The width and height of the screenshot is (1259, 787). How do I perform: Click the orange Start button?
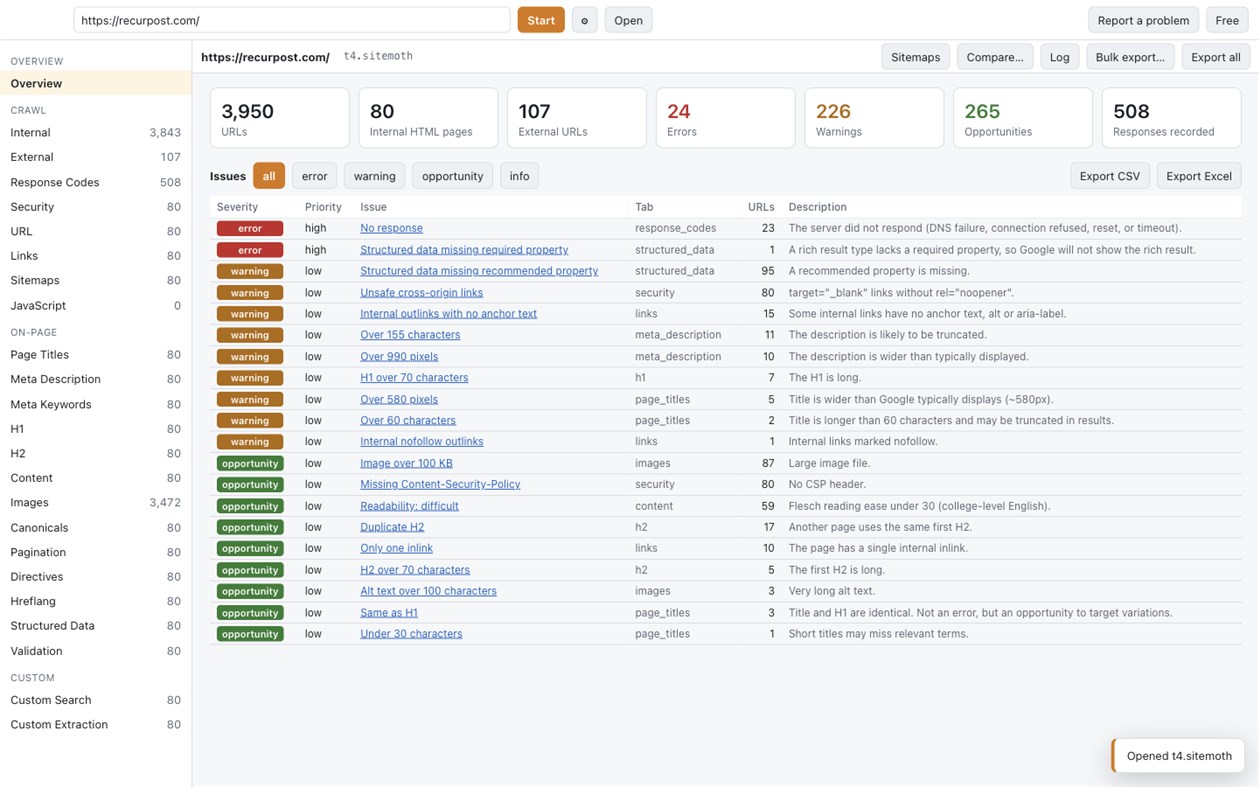point(541,20)
